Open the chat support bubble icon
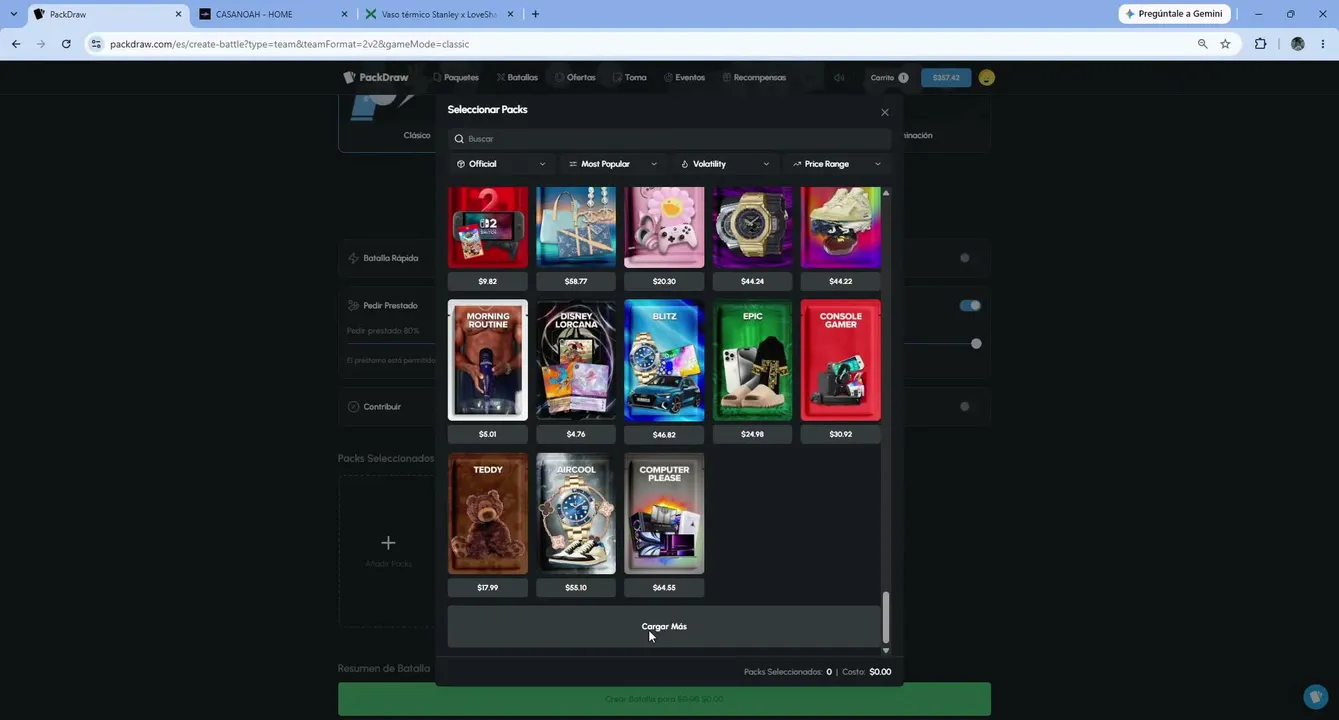Viewport: 1339px width, 720px height. tap(1316, 696)
